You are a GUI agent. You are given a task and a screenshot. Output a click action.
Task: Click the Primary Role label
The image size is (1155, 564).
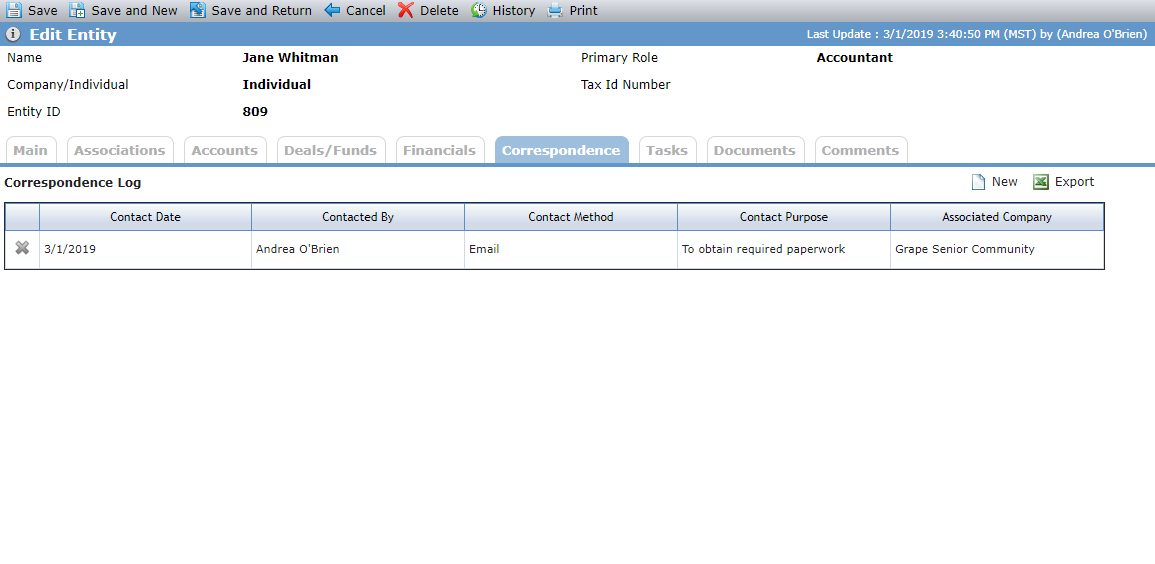click(x=619, y=57)
